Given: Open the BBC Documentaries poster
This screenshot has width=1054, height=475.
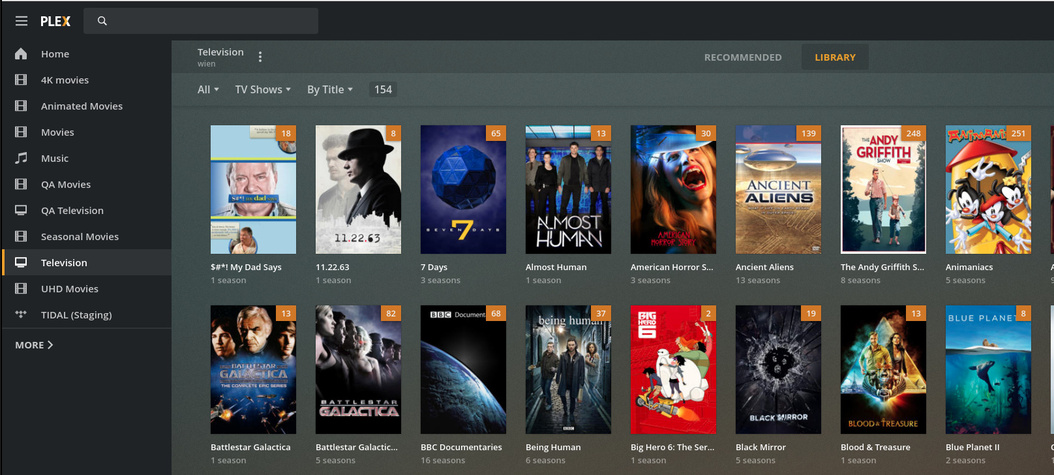Looking at the screenshot, I should (463, 370).
